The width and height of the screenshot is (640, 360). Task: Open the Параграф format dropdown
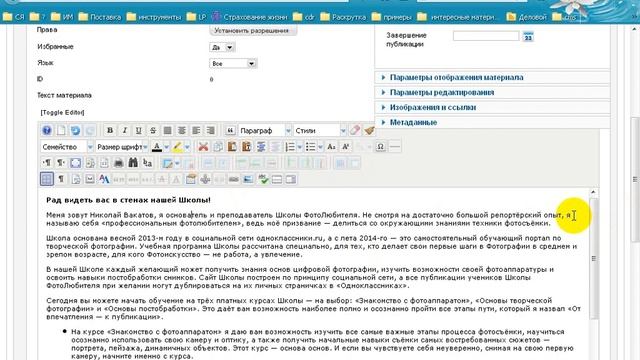pos(265,131)
